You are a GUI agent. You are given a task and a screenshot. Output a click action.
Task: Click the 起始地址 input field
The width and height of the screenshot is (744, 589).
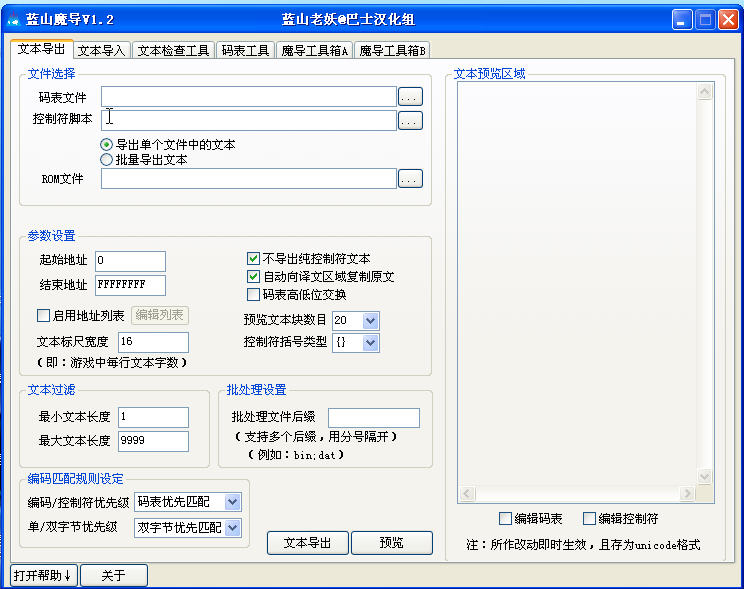pyautogui.click(x=130, y=262)
